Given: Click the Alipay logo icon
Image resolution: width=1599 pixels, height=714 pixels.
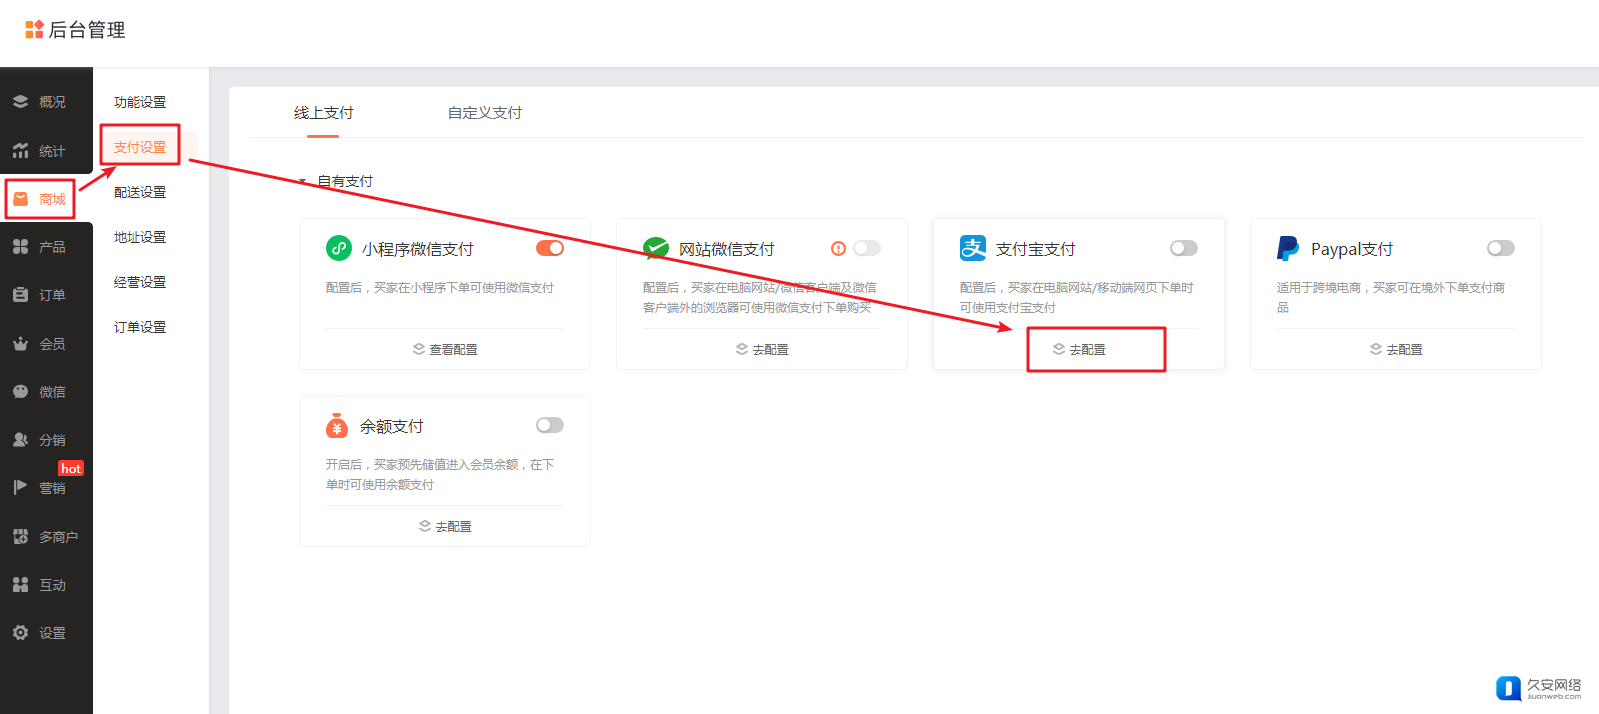Looking at the screenshot, I should [x=972, y=248].
